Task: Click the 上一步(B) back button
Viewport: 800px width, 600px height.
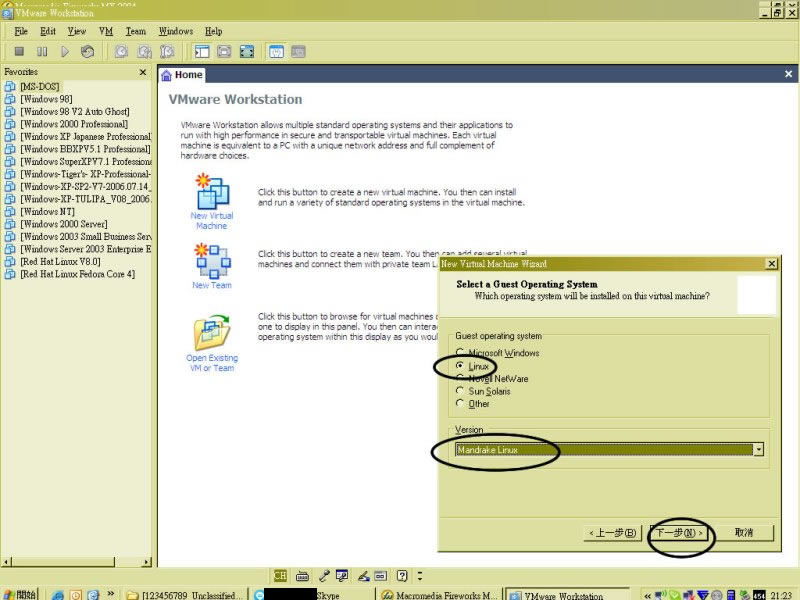Action: click(x=612, y=533)
